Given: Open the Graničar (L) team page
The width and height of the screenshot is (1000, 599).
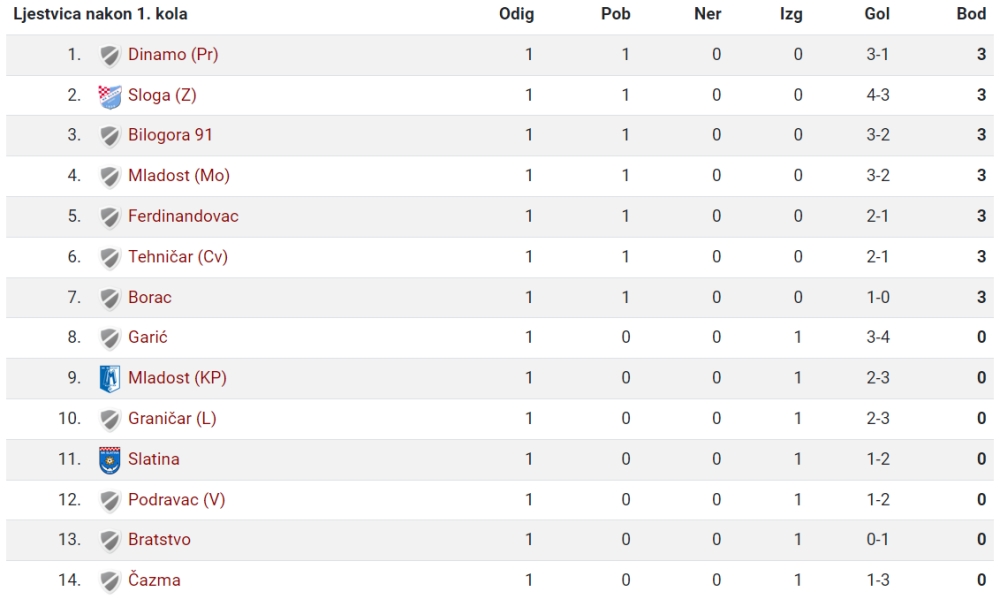Looking at the screenshot, I should 172,418.
